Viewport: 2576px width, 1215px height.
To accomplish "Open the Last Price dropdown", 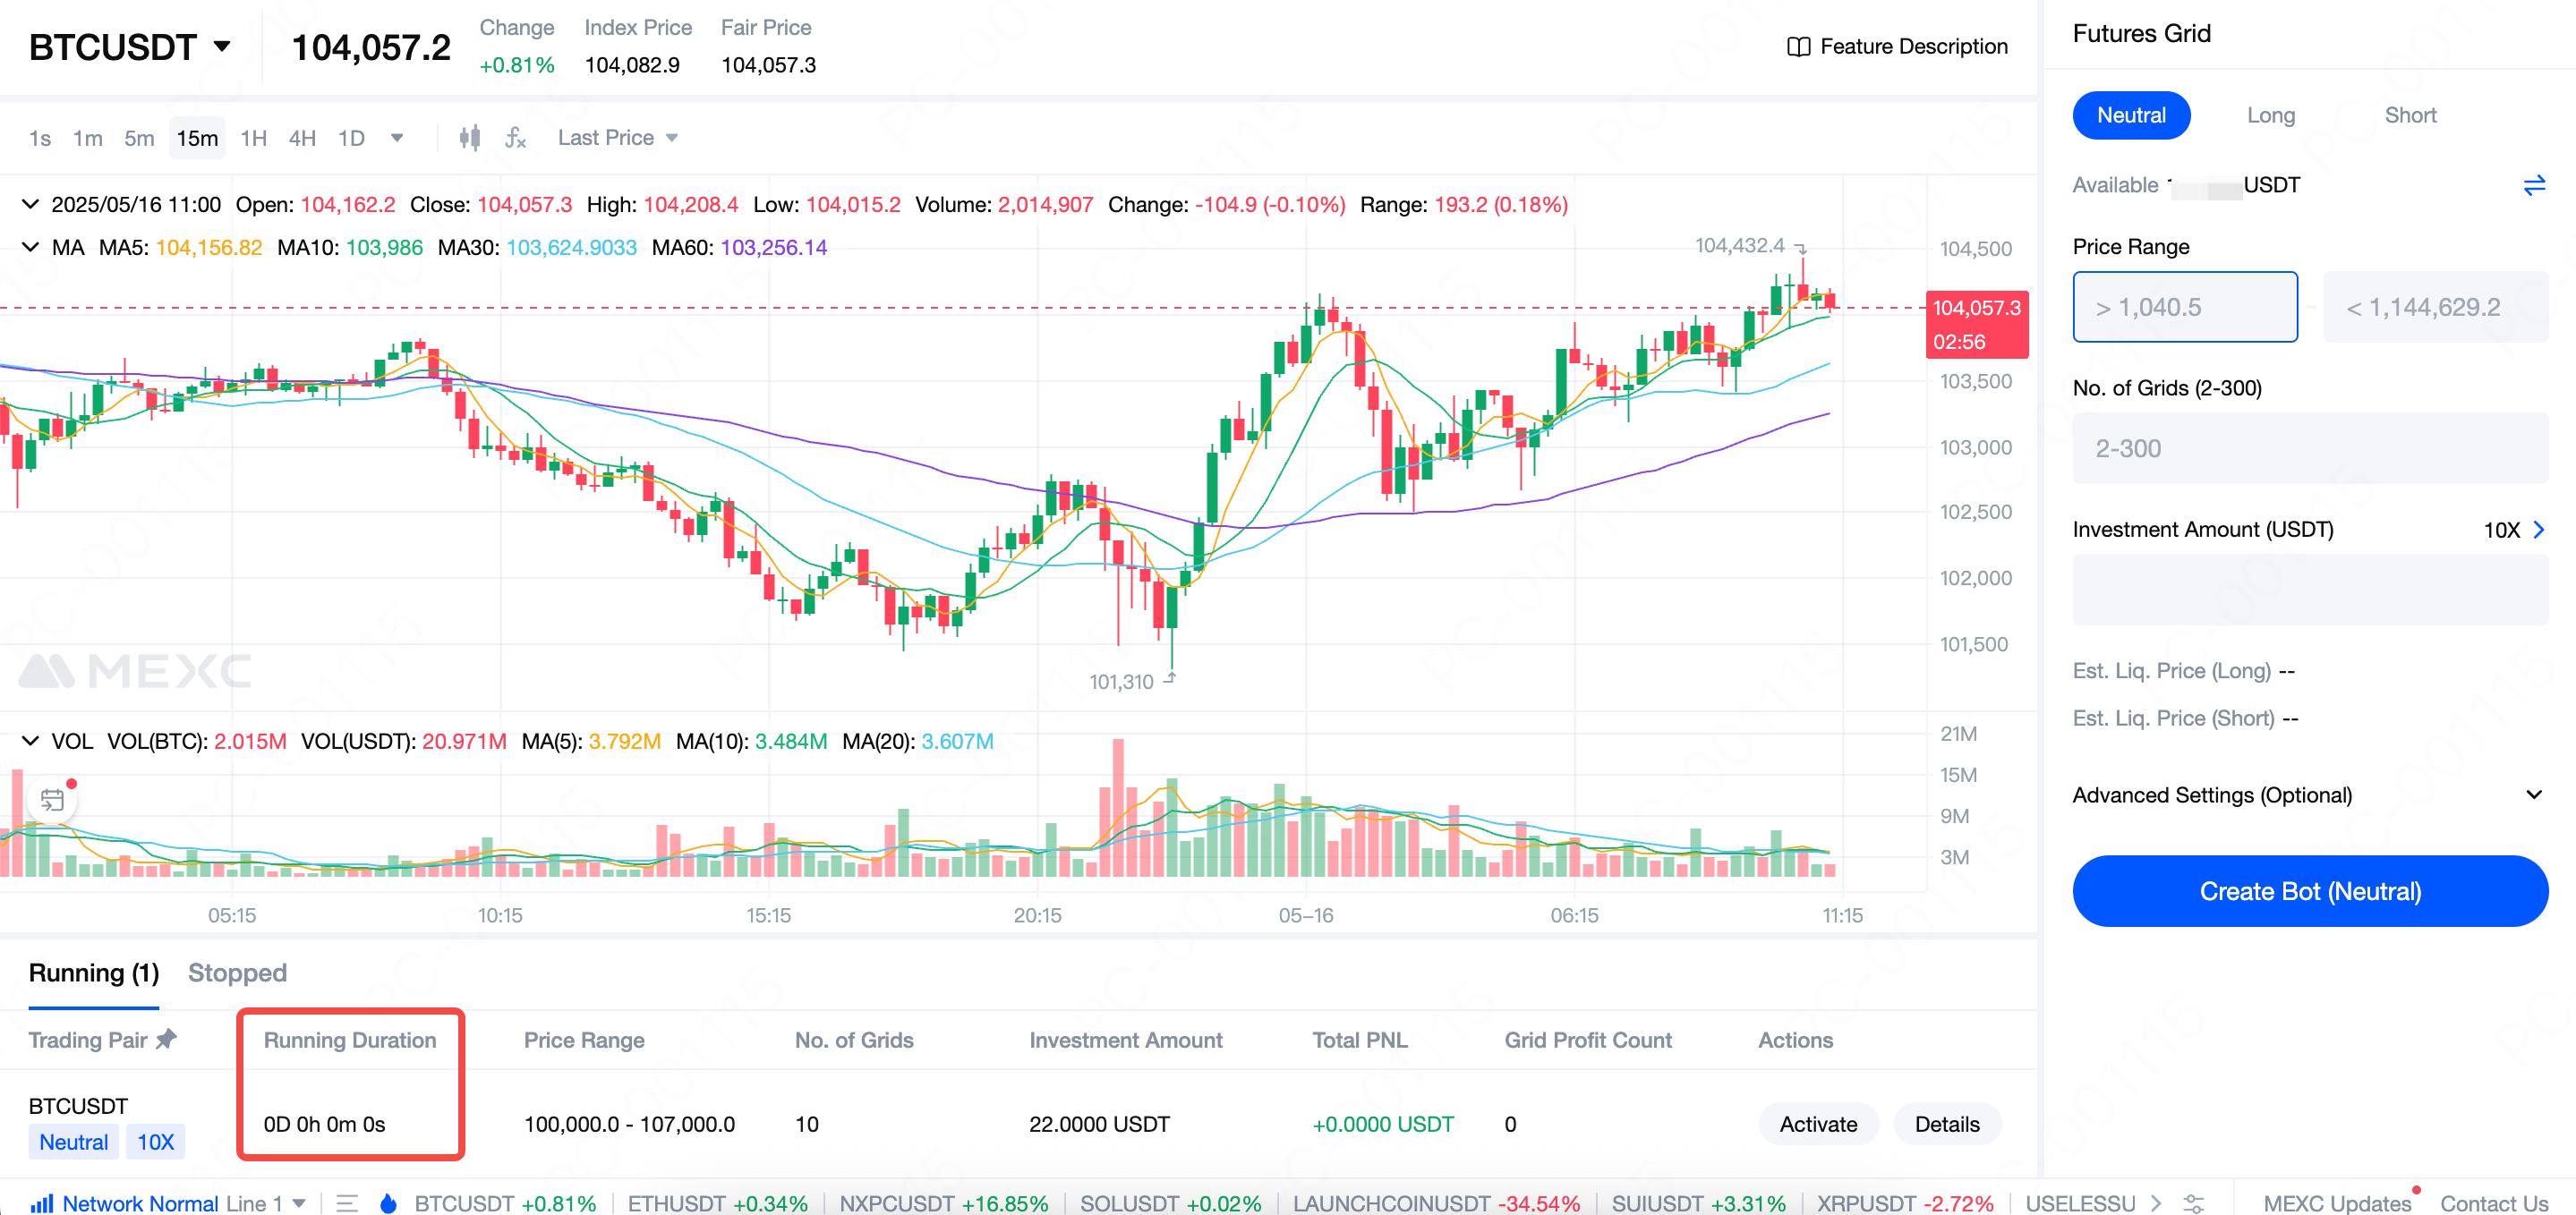I will pos(617,137).
